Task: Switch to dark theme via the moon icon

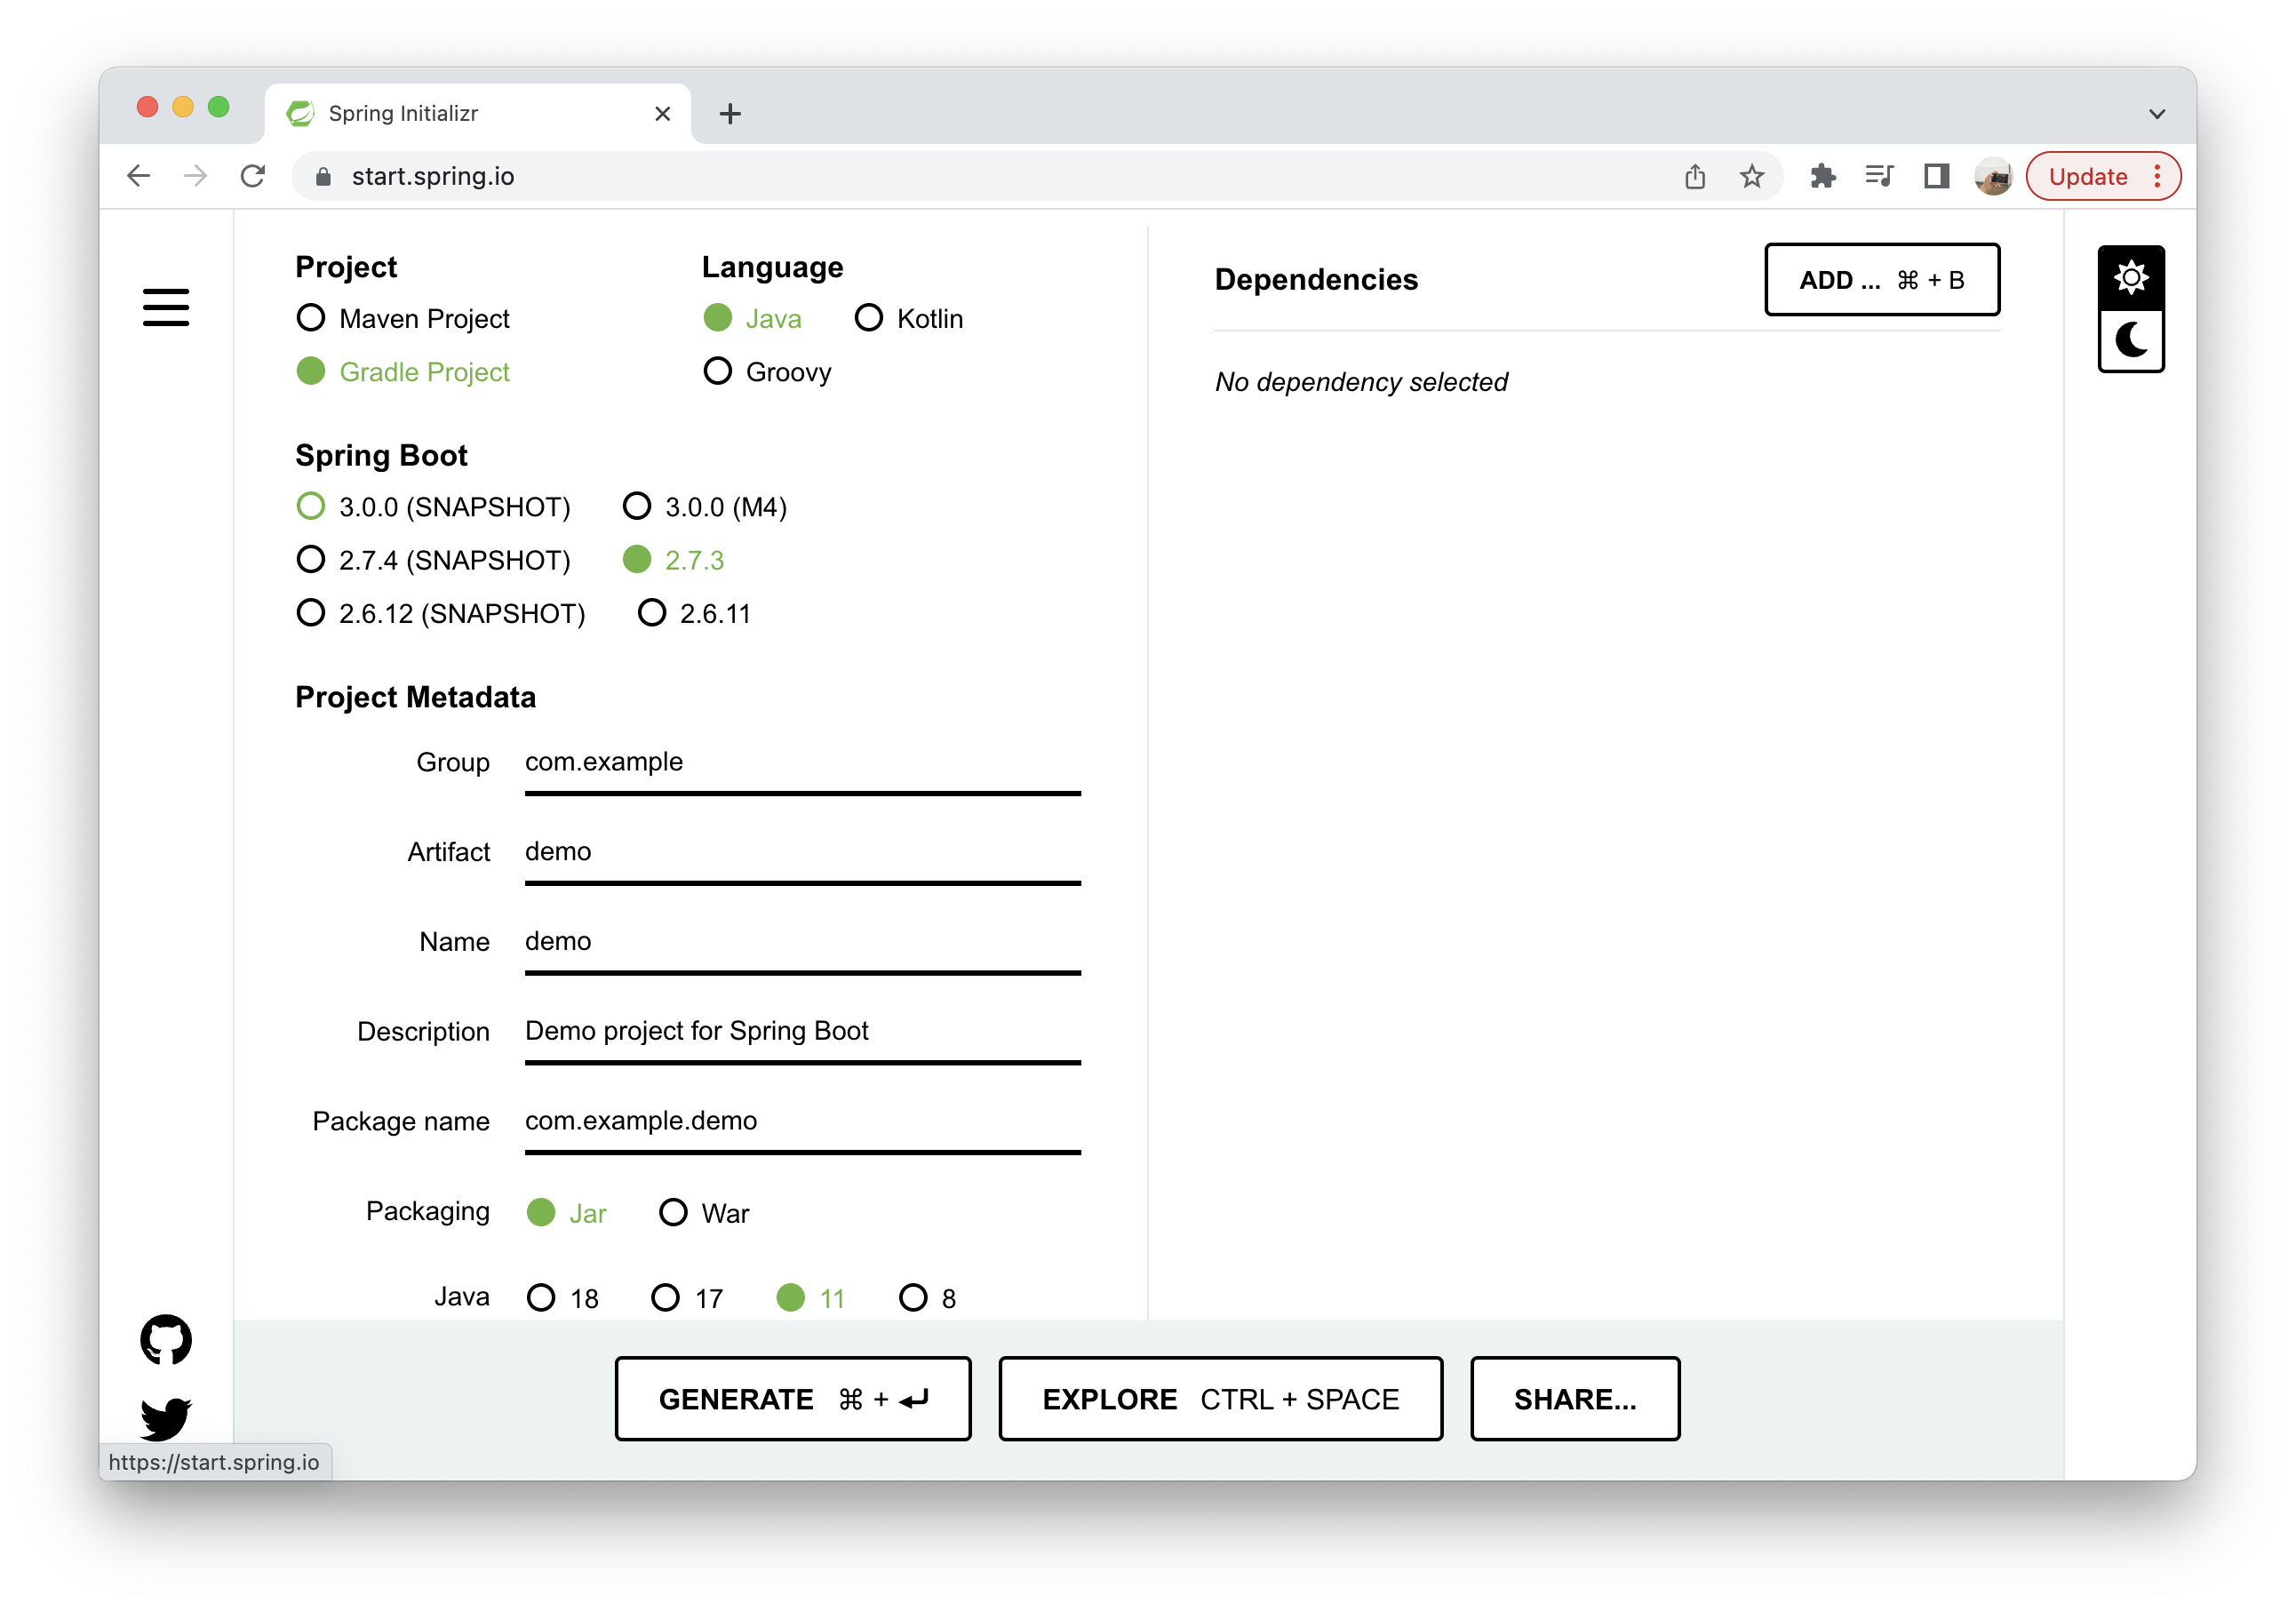Action: [2131, 340]
